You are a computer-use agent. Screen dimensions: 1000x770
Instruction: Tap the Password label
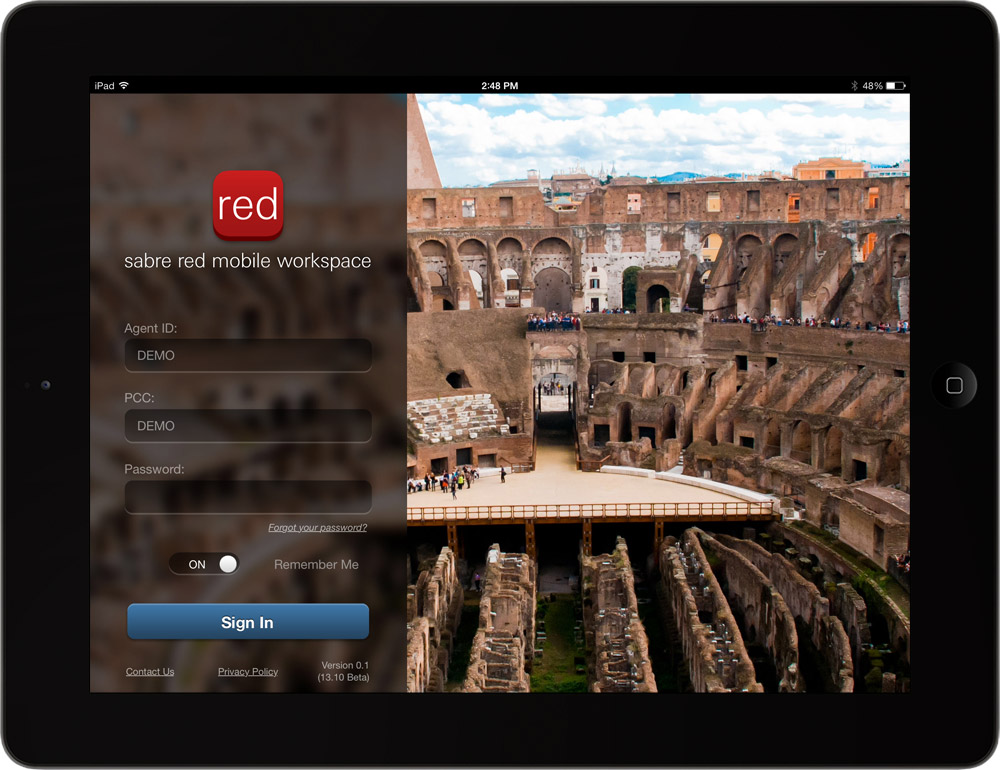click(x=154, y=470)
